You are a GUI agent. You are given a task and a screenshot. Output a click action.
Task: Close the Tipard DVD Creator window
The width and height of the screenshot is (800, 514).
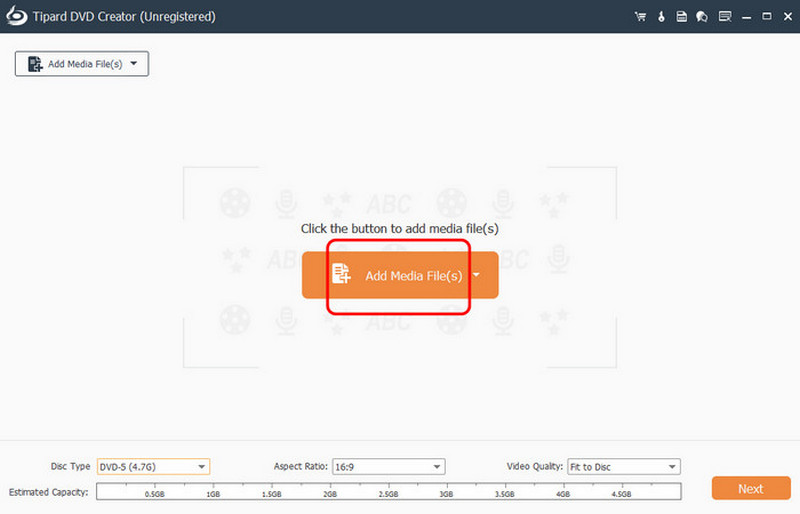pyautogui.click(x=788, y=17)
